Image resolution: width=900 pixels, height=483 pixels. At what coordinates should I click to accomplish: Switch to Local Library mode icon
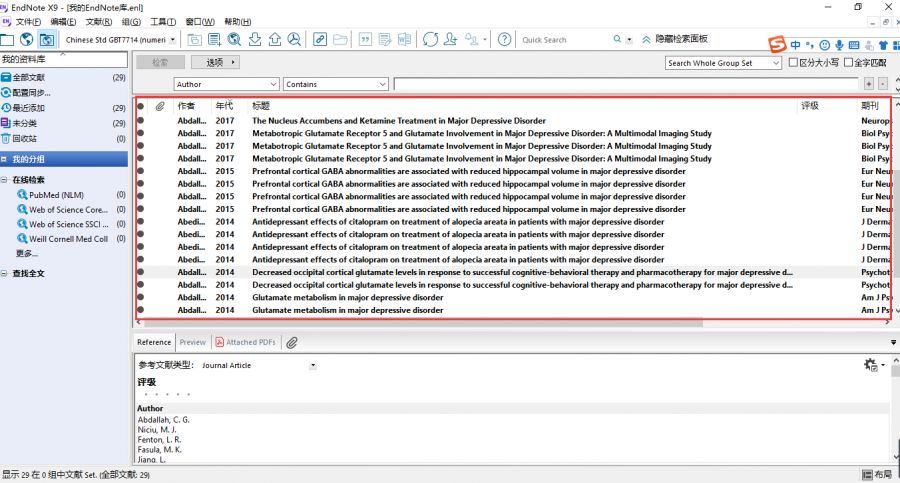click(6, 40)
